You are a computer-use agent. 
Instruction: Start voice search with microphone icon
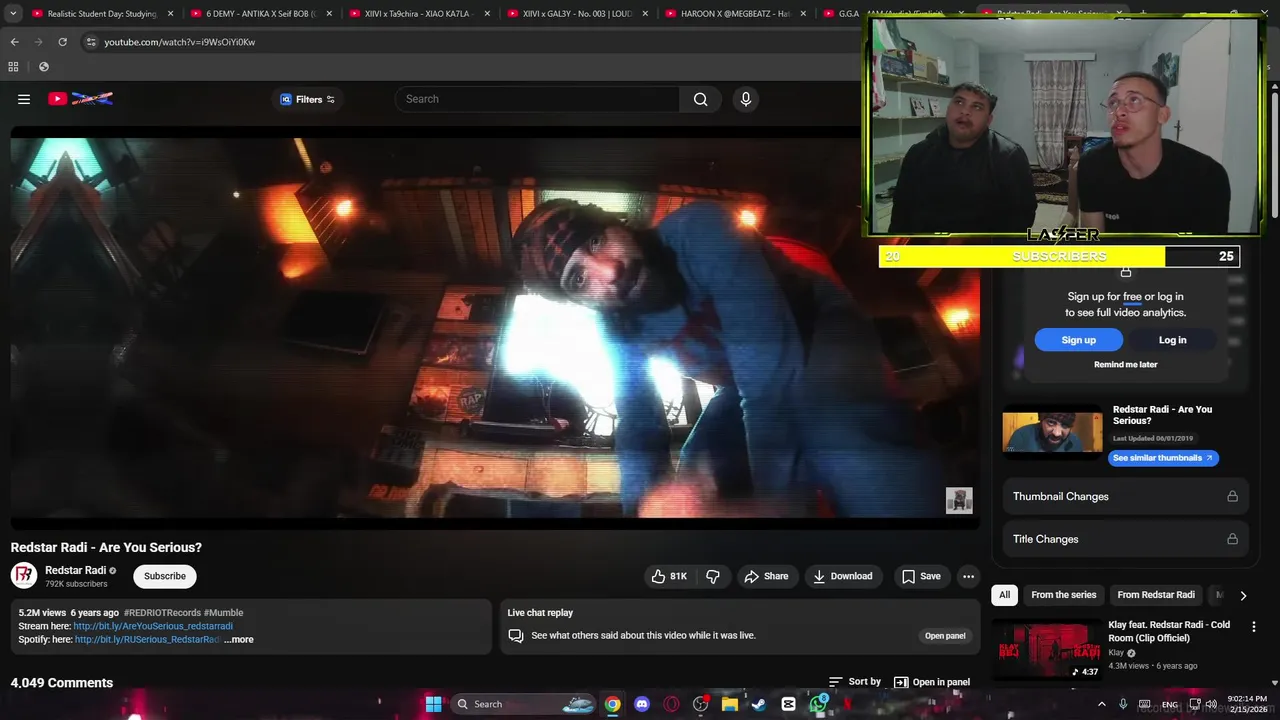pyautogui.click(x=745, y=99)
